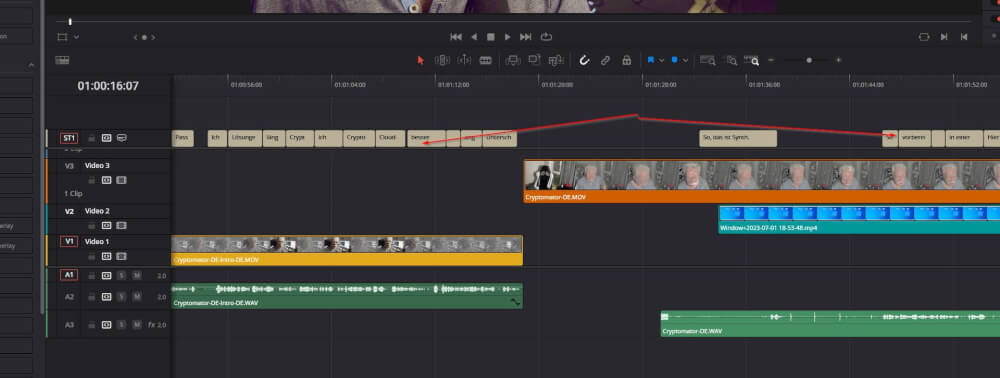Click the Replace Clip icon
1000x378 pixels.
coord(556,60)
